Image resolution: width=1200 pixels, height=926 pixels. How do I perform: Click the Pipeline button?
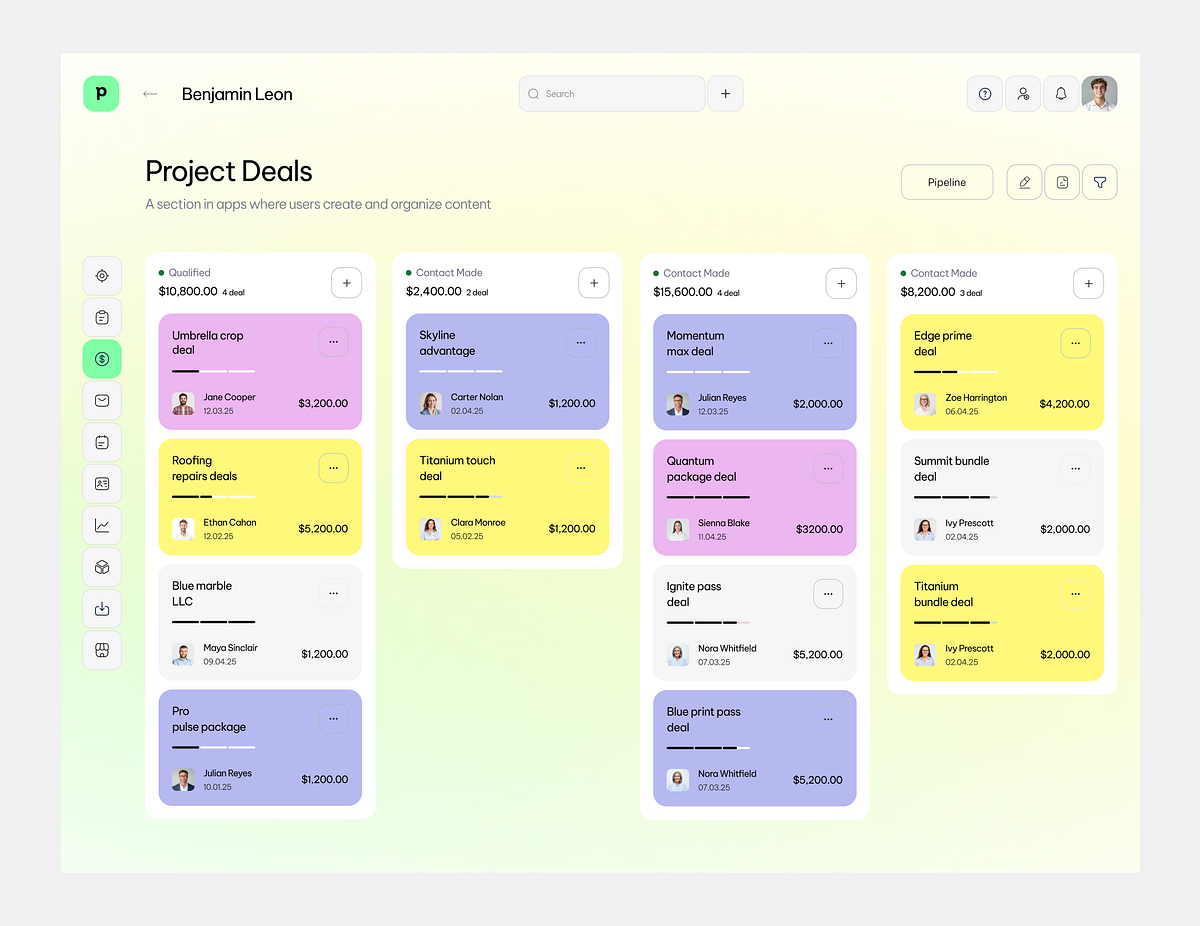click(x=947, y=182)
